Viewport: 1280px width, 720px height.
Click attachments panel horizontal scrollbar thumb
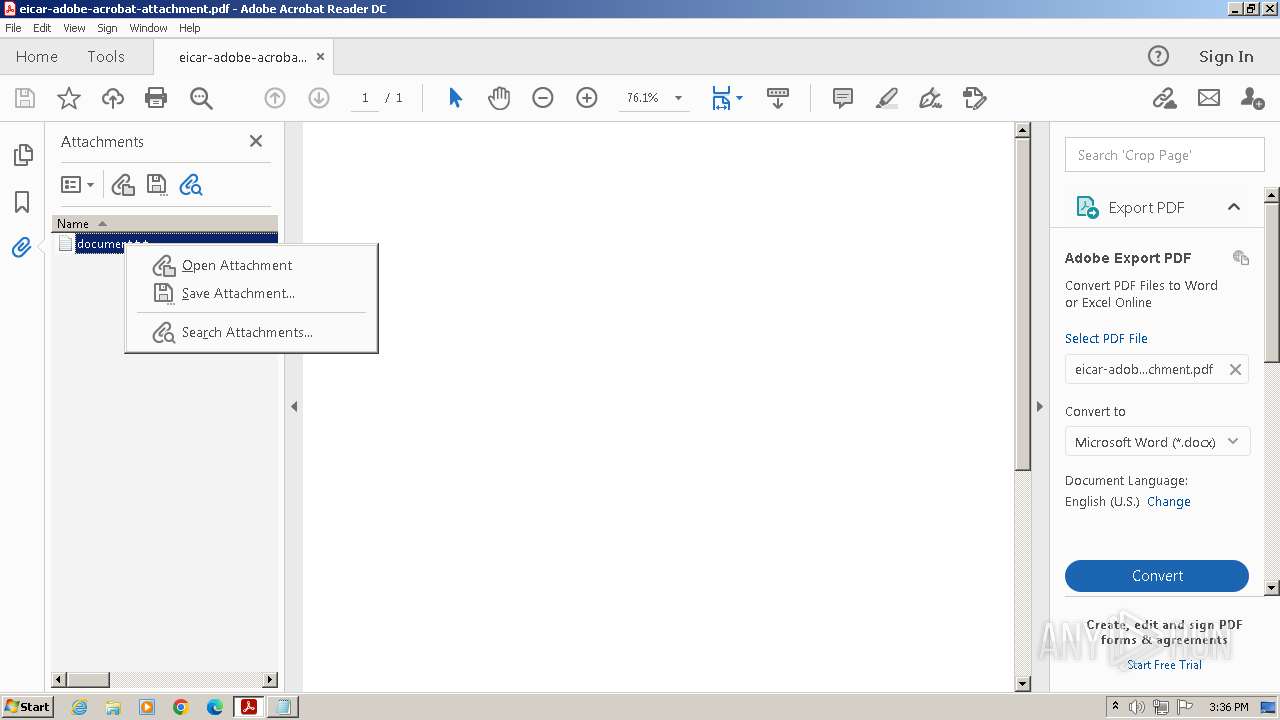[87, 680]
